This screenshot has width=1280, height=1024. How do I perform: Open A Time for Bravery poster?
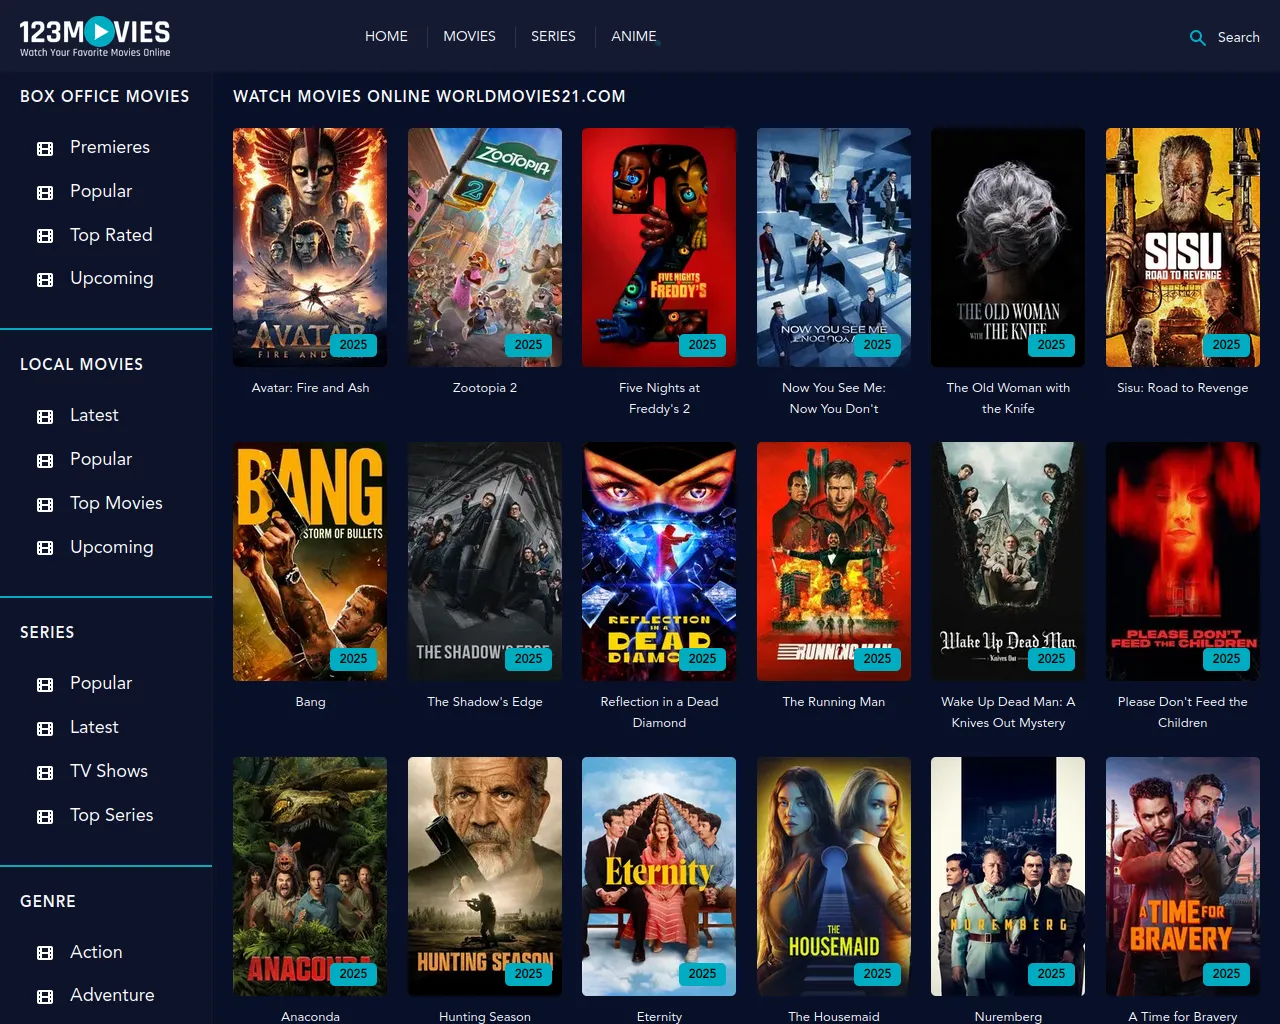click(1183, 876)
